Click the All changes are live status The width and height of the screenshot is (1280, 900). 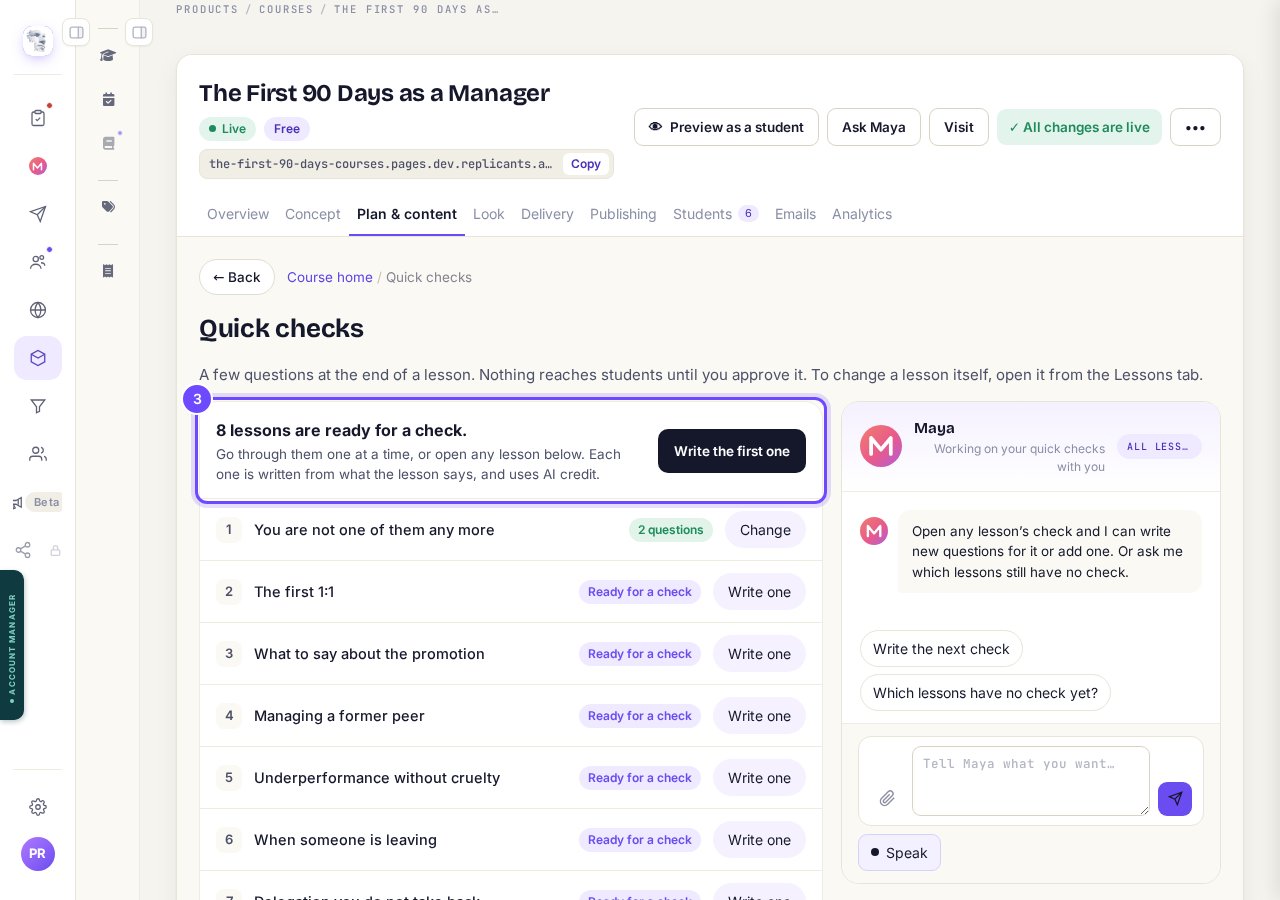click(1079, 127)
